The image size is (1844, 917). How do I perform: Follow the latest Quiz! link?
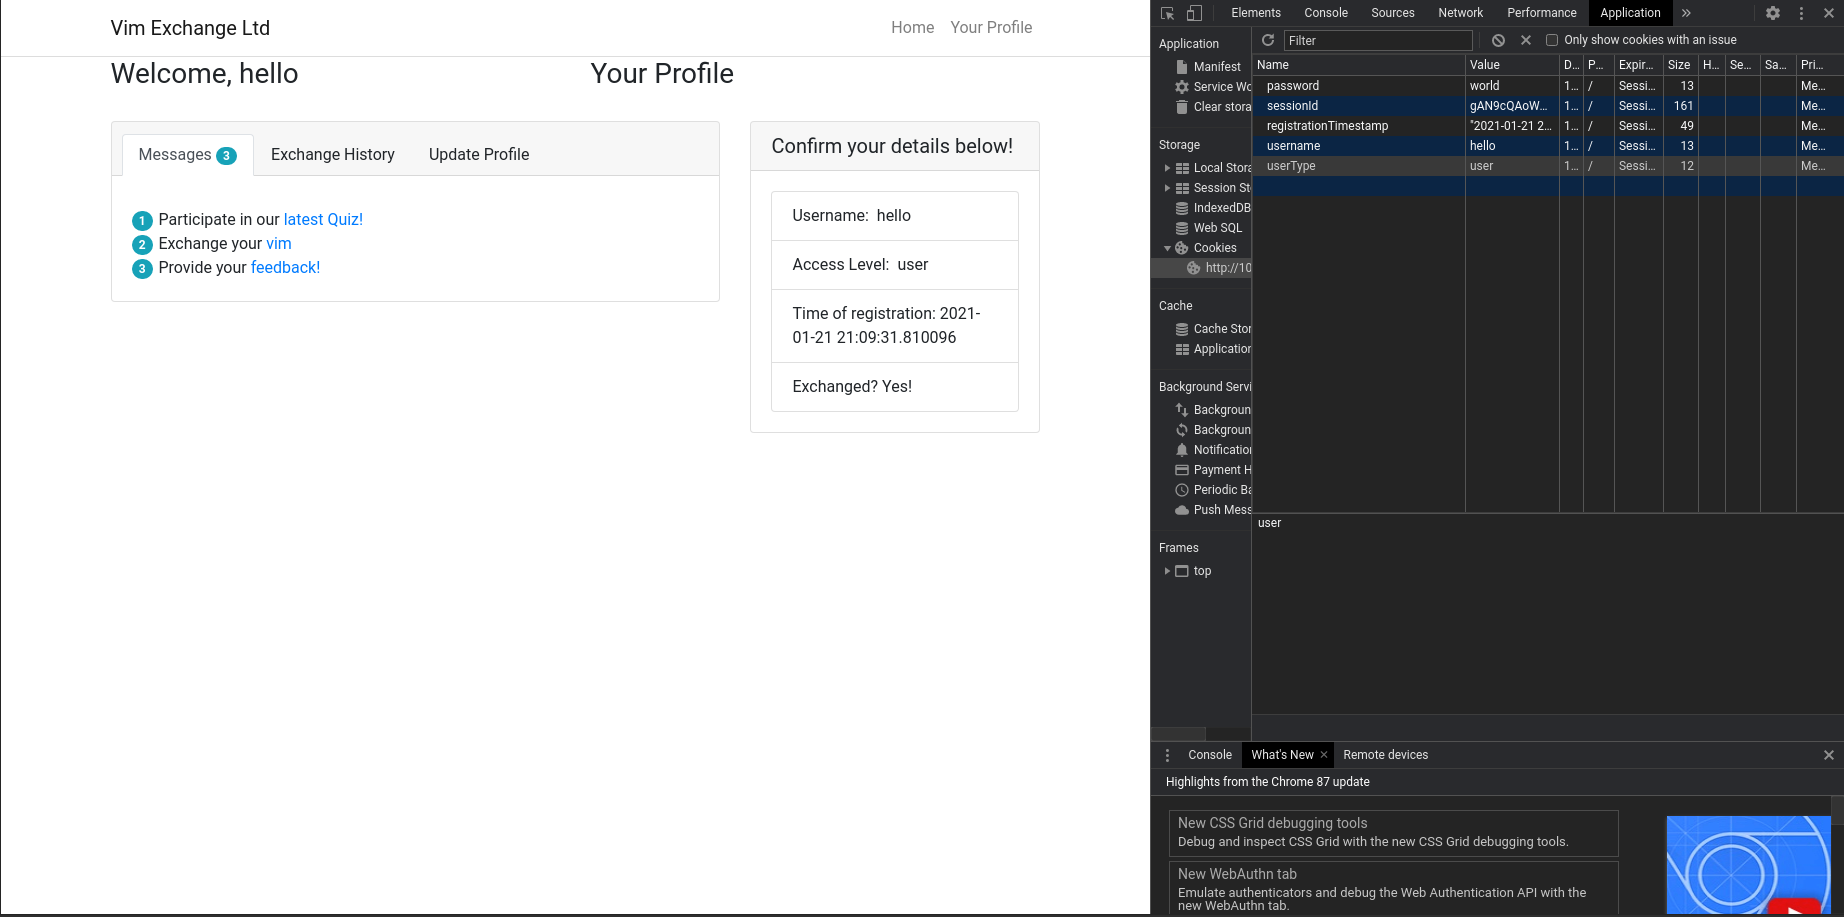click(x=323, y=220)
